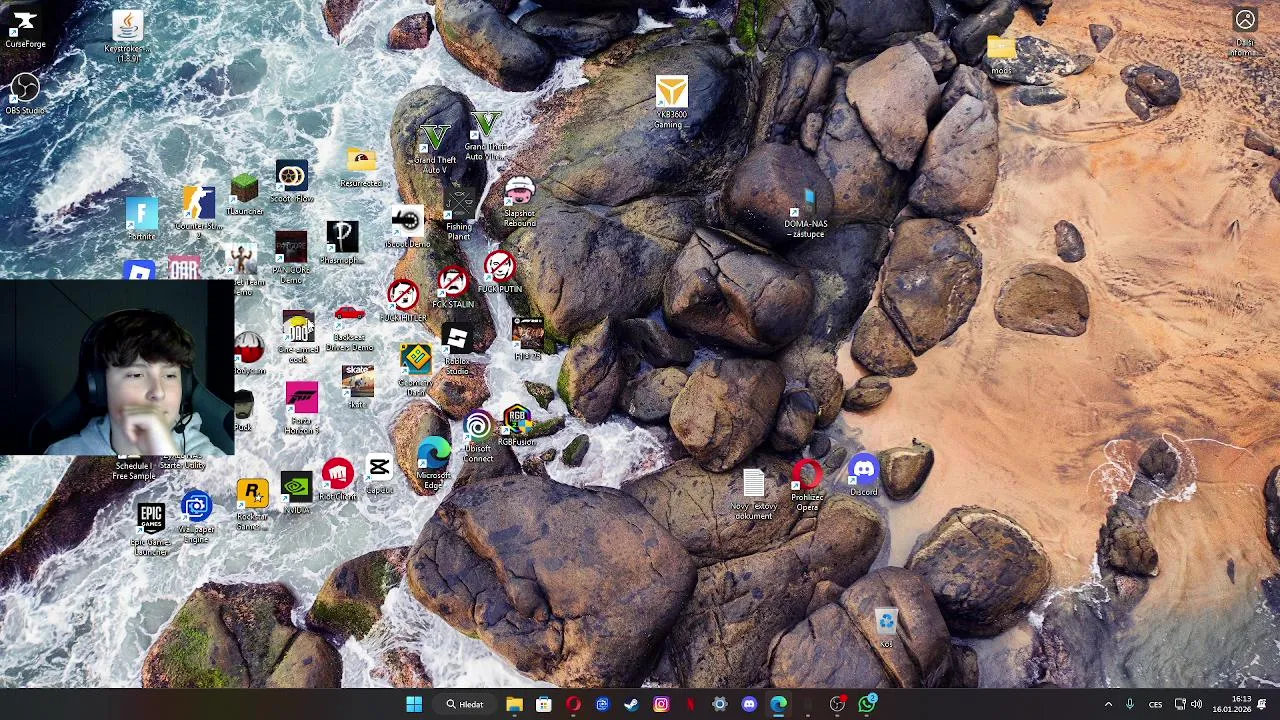Screen dimensions: 1280x720
Task: Select the Forza Horizon 5 icon
Action: [x=301, y=408]
